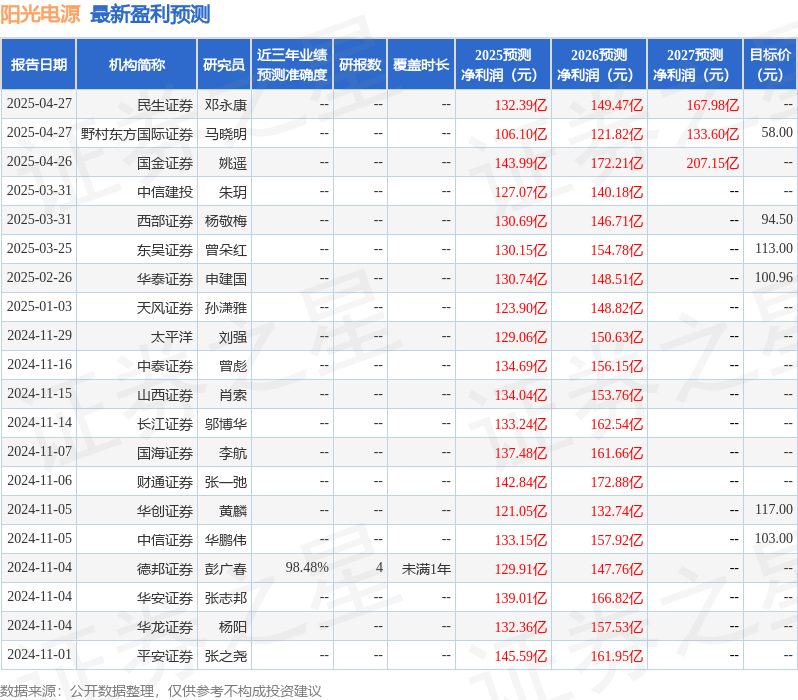Select the 报告日期 column header
The image size is (798, 700).
(x=39, y=65)
